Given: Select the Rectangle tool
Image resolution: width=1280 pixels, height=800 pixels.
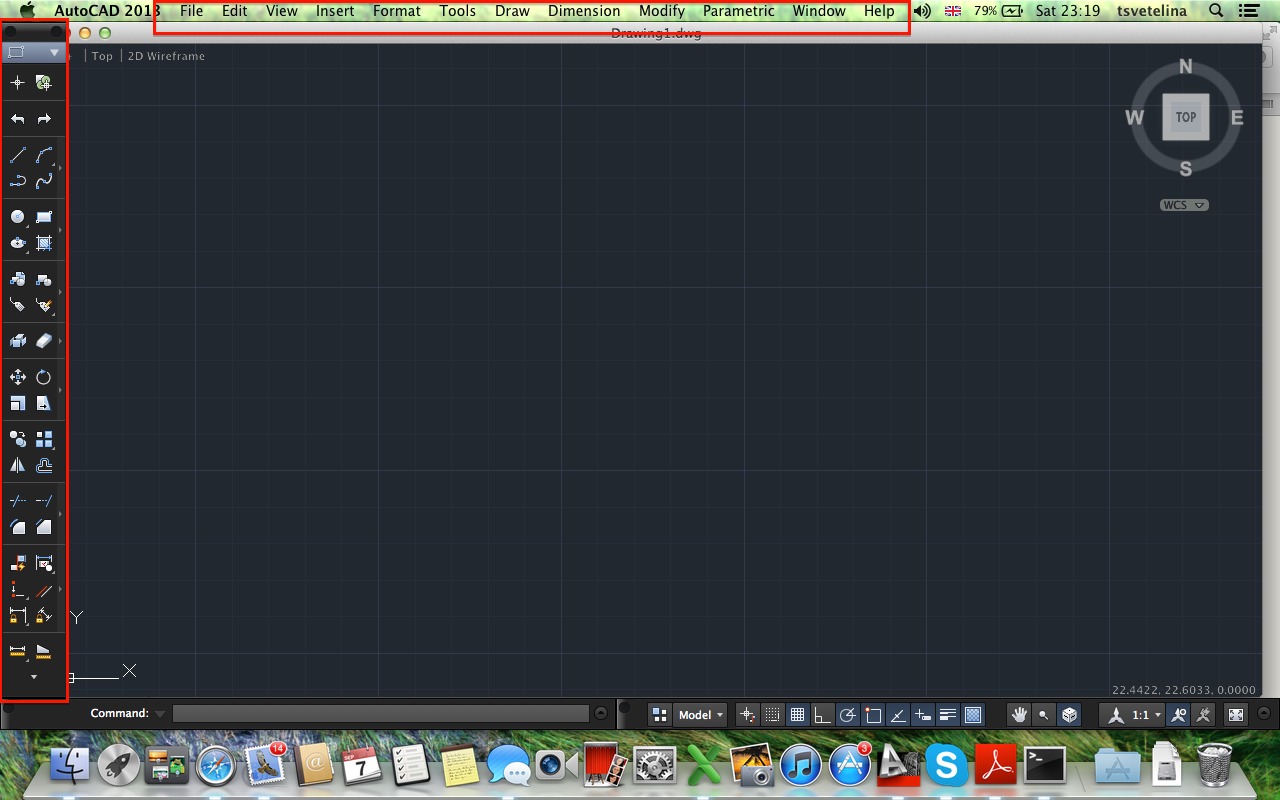Looking at the screenshot, I should [44, 217].
